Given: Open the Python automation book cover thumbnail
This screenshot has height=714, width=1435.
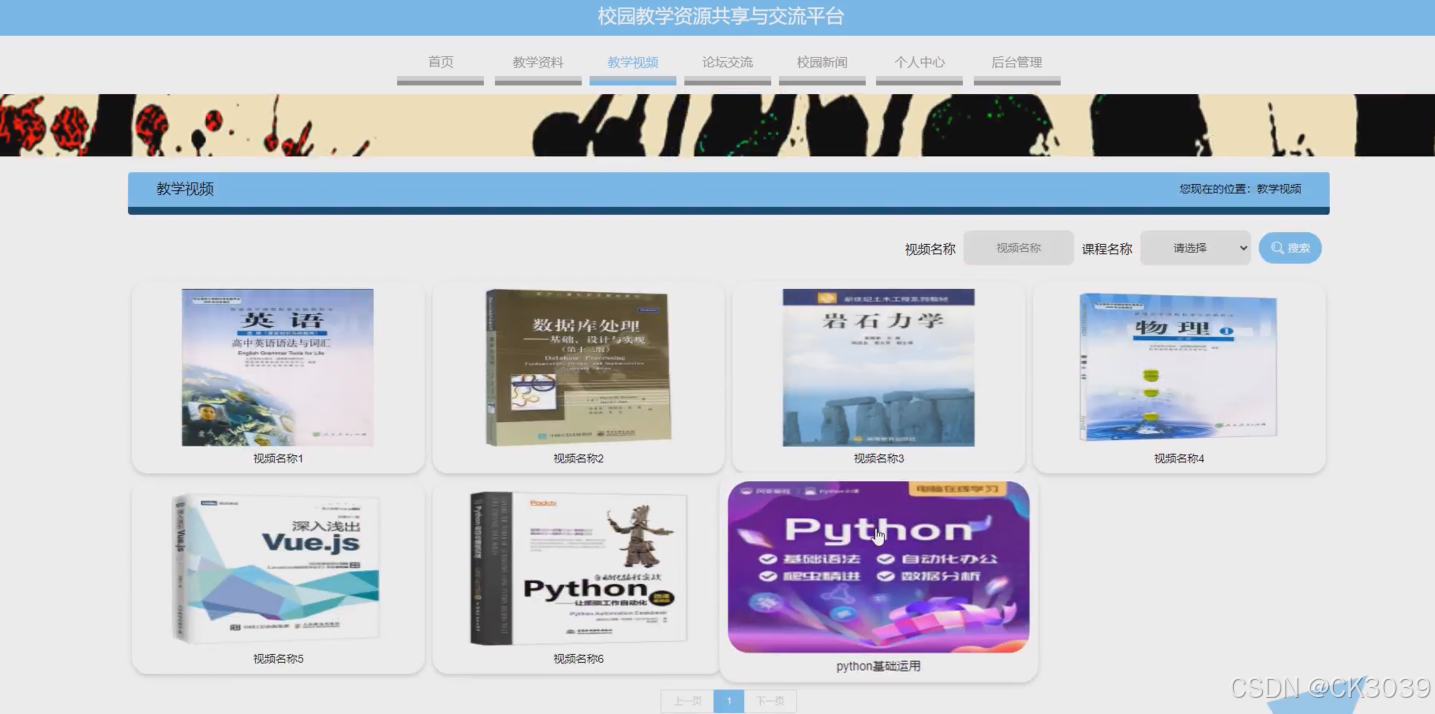Looking at the screenshot, I should [578, 568].
